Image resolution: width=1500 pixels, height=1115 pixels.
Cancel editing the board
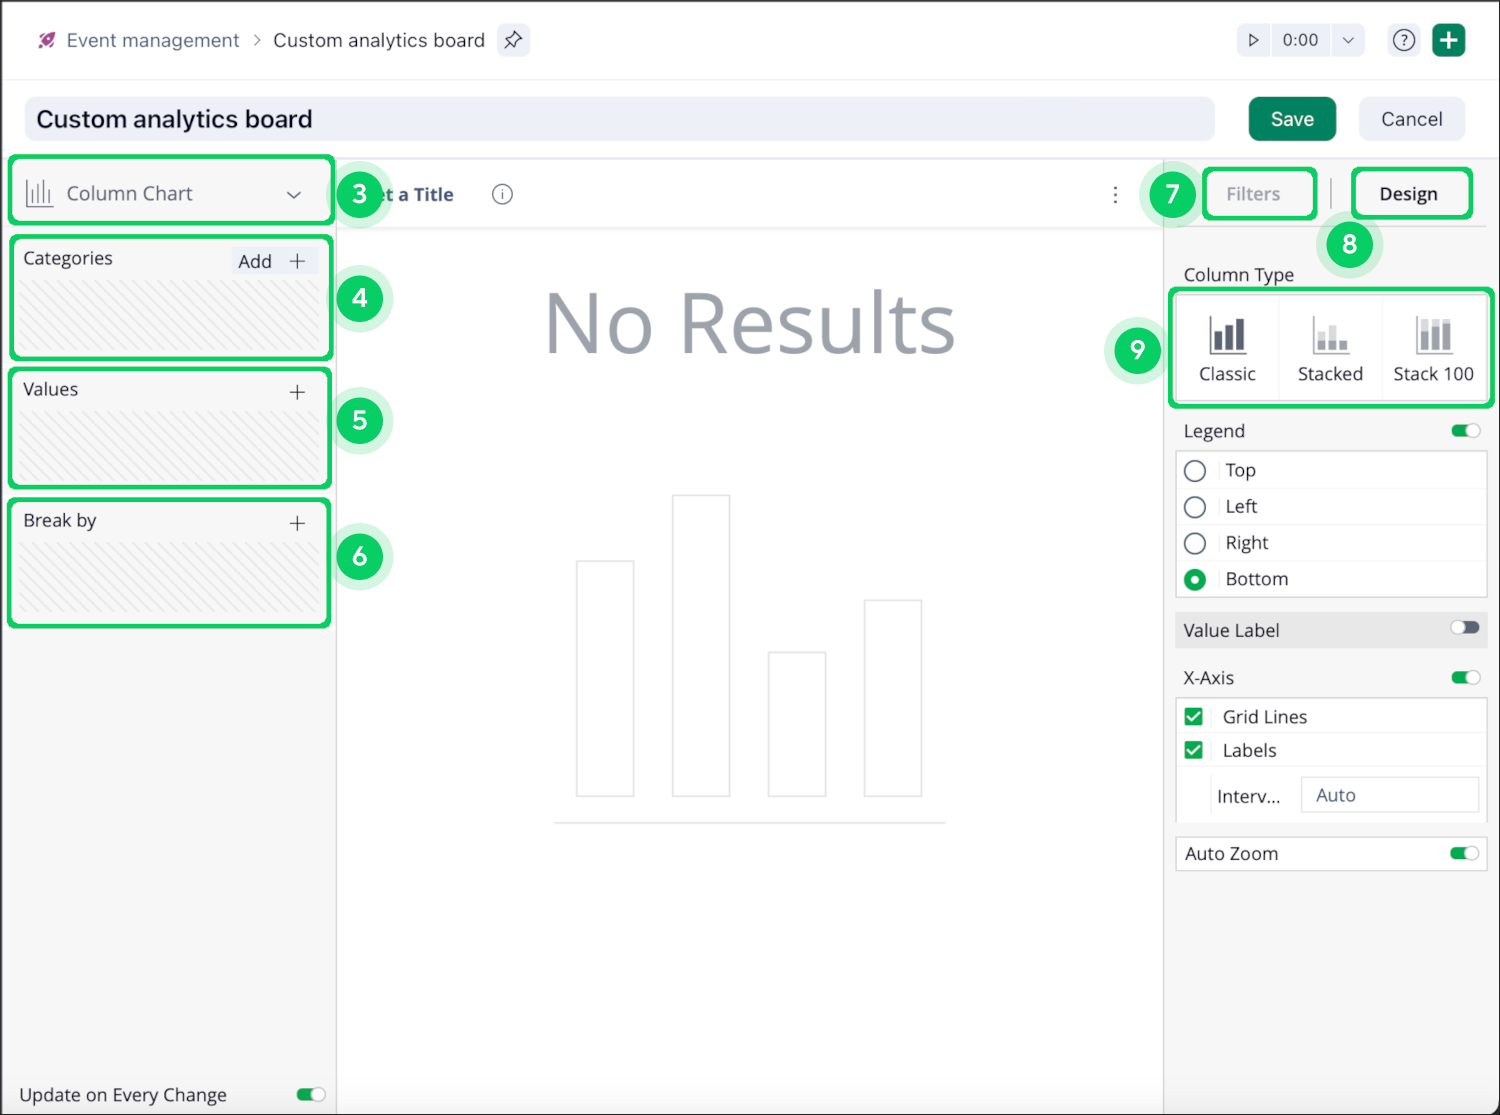[1412, 119]
